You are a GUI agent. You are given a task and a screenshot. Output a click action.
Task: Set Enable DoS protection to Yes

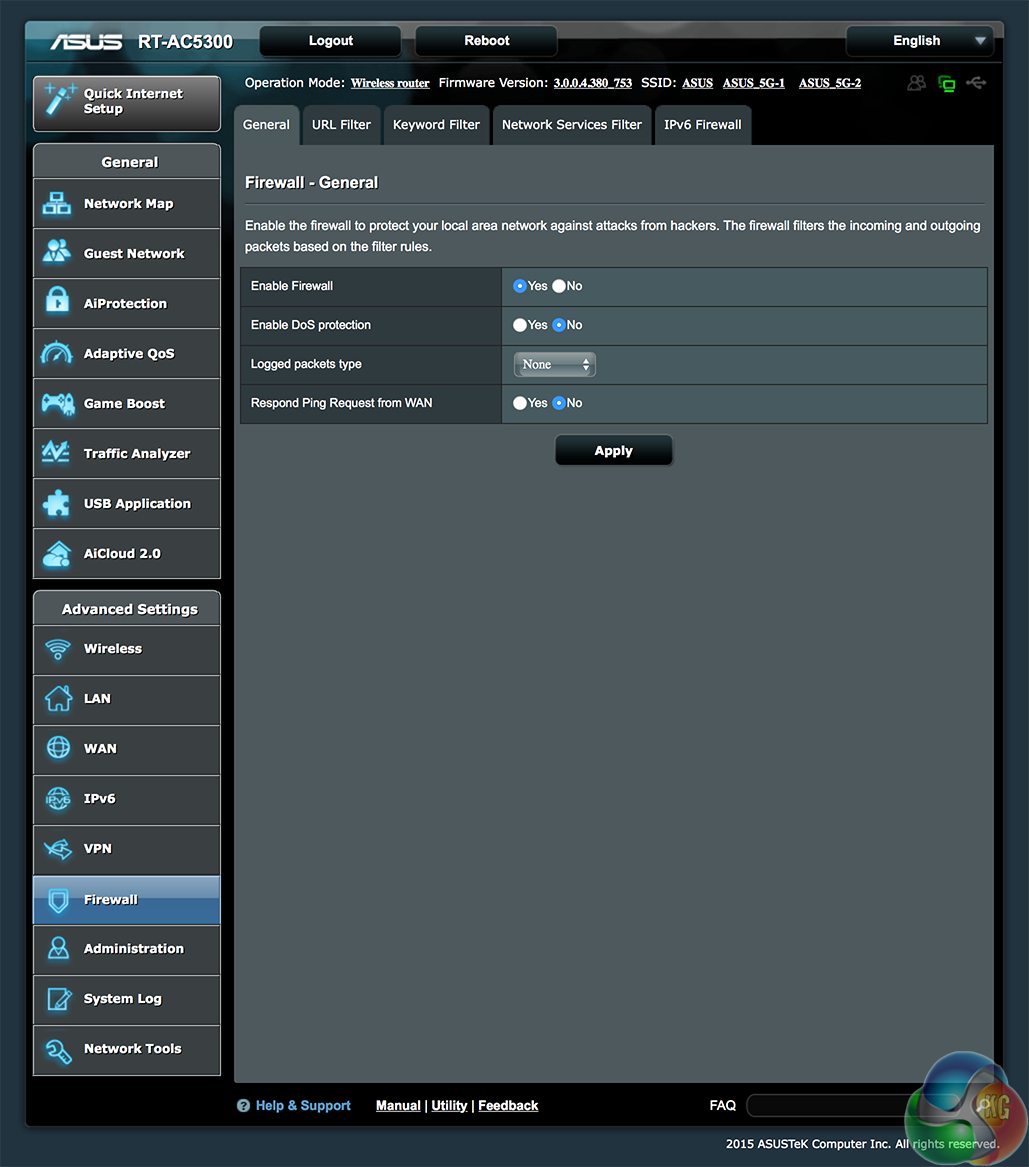click(519, 324)
